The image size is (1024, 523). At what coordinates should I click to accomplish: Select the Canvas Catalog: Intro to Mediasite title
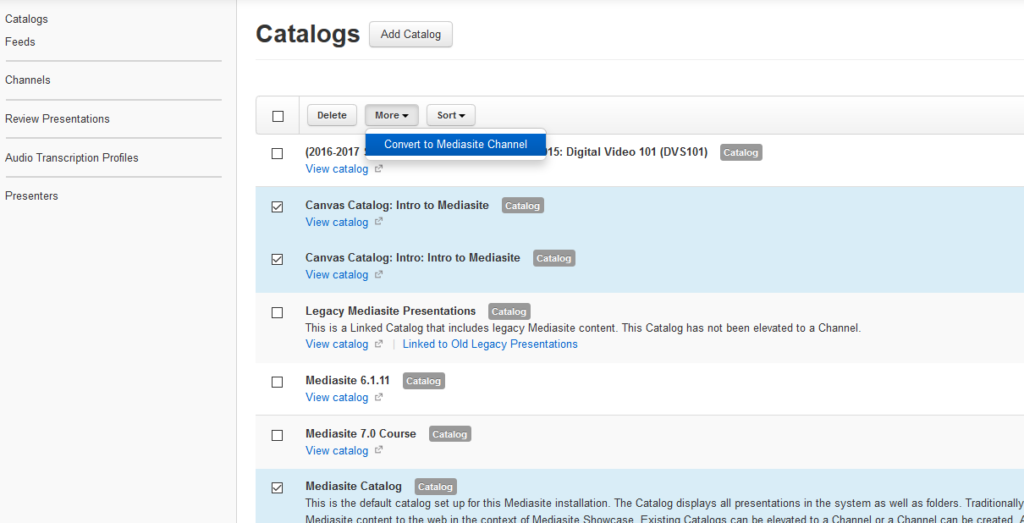coord(397,205)
